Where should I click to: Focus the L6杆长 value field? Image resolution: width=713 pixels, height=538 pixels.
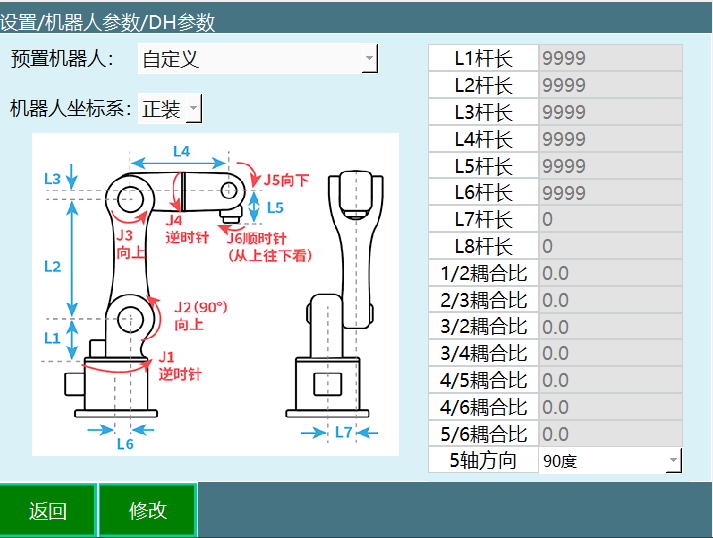[610, 193]
